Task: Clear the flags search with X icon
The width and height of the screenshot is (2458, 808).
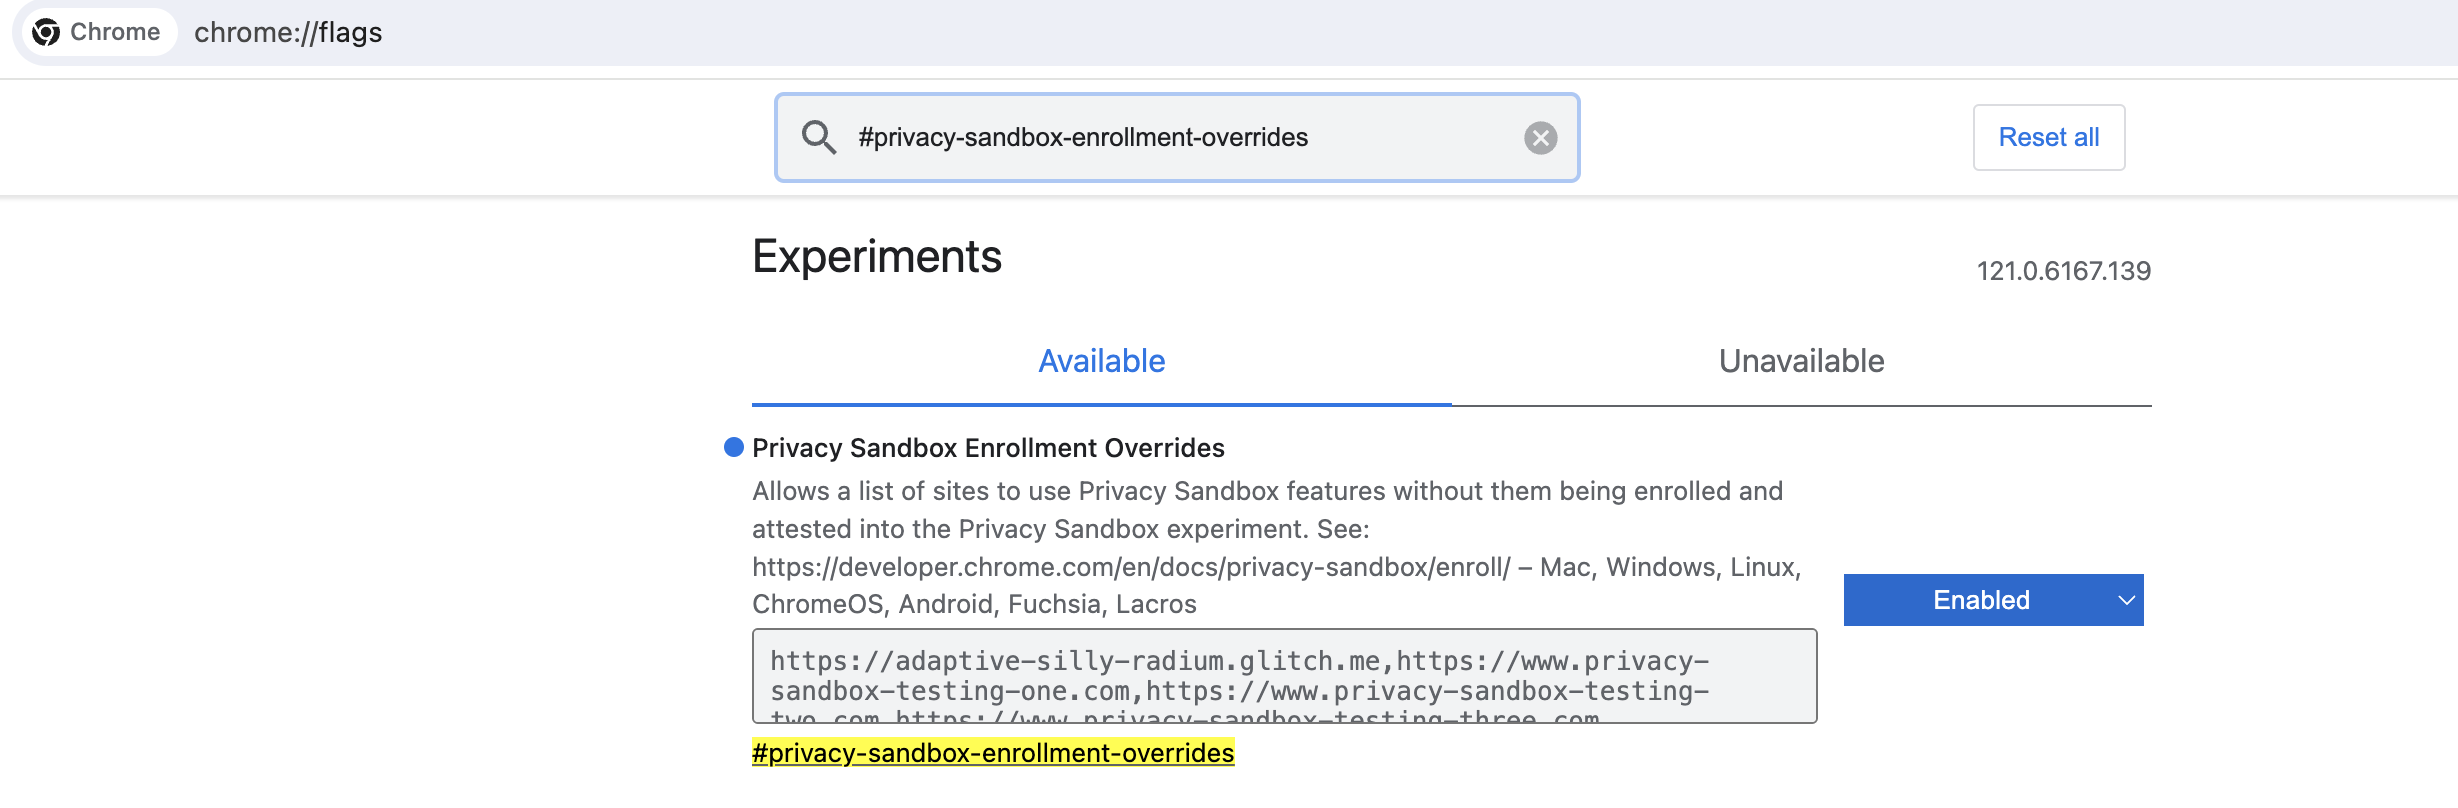Action: coord(1540,138)
